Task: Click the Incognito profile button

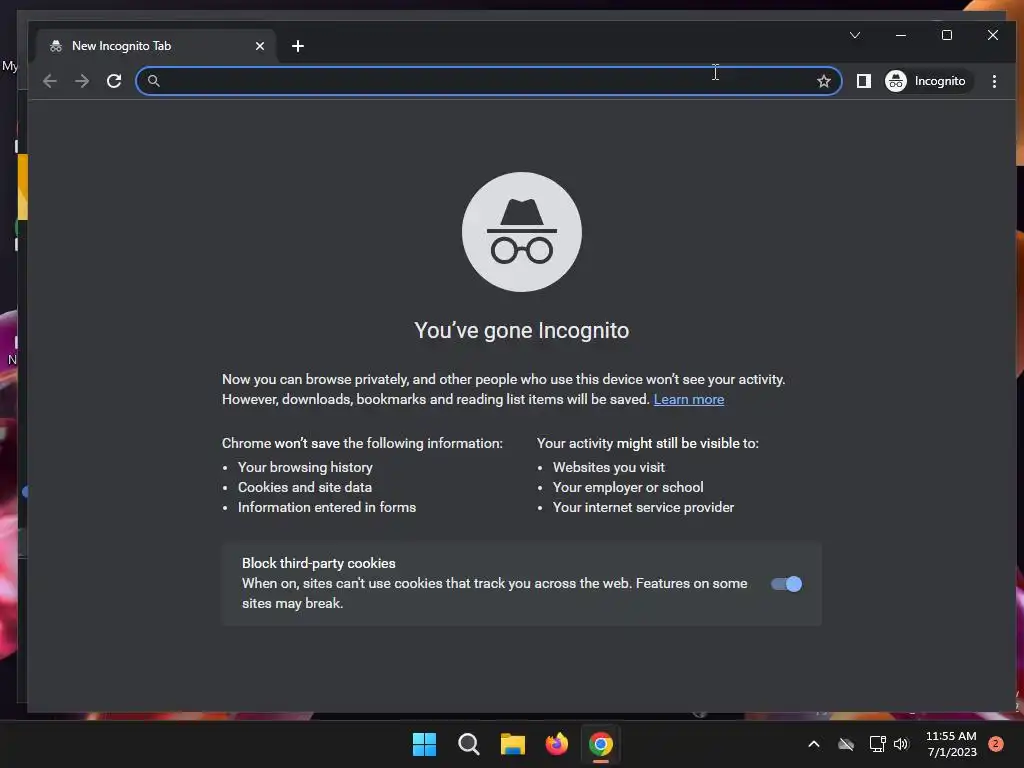Action: [x=927, y=81]
